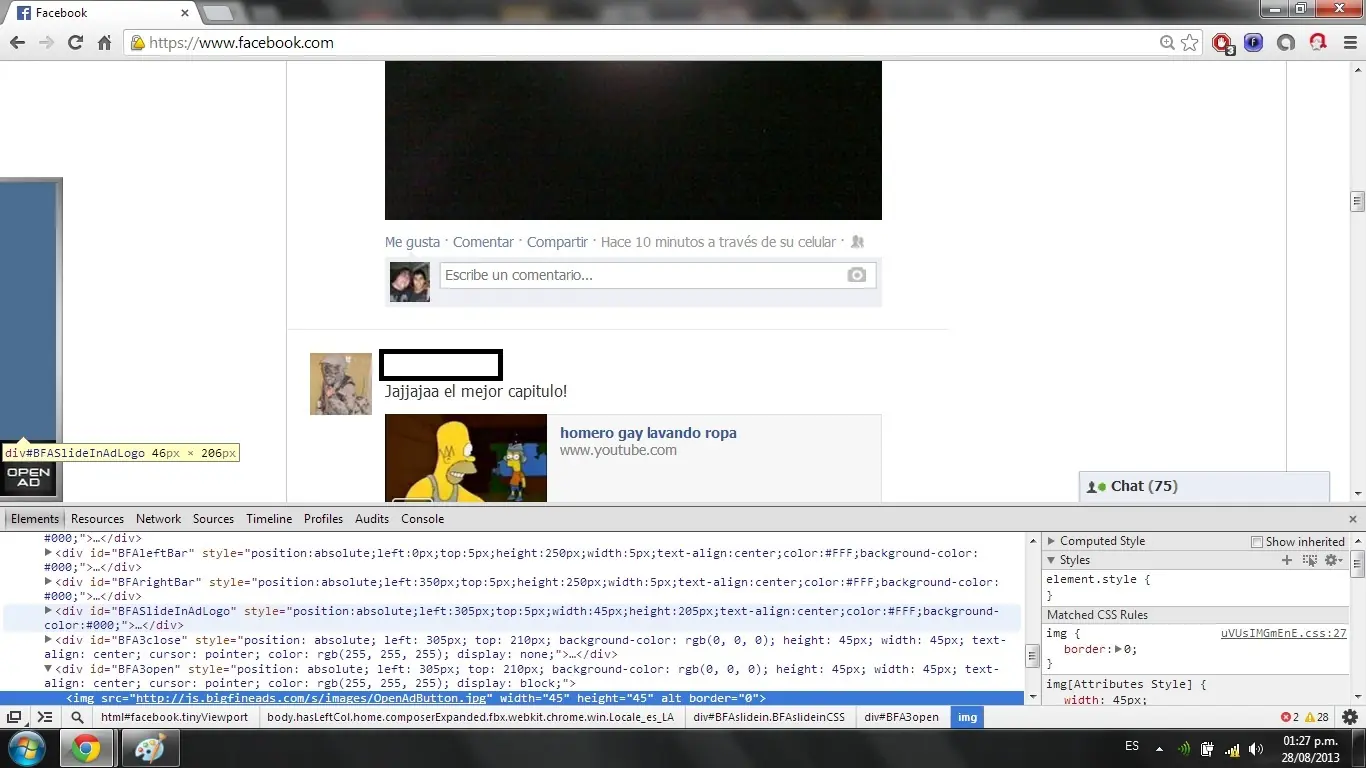
Task: Open the Console tab
Action: pyautogui.click(x=422, y=519)
